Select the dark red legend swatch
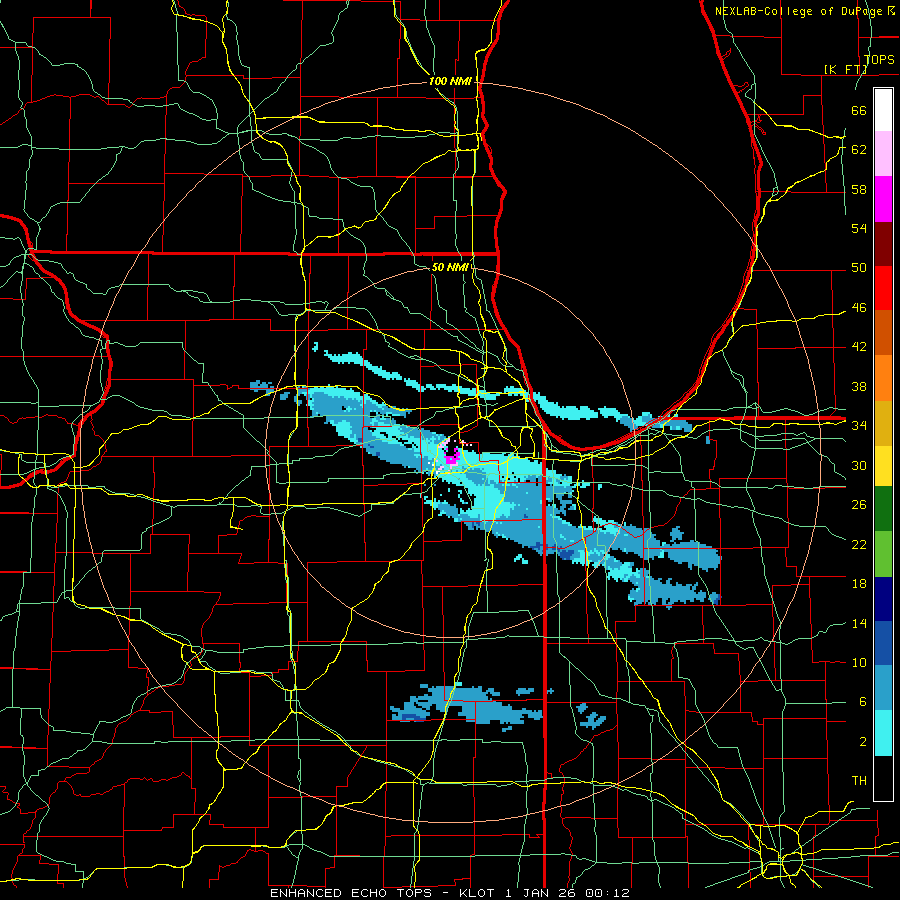This screenshot has height=900, width=900. click(883, 244)
